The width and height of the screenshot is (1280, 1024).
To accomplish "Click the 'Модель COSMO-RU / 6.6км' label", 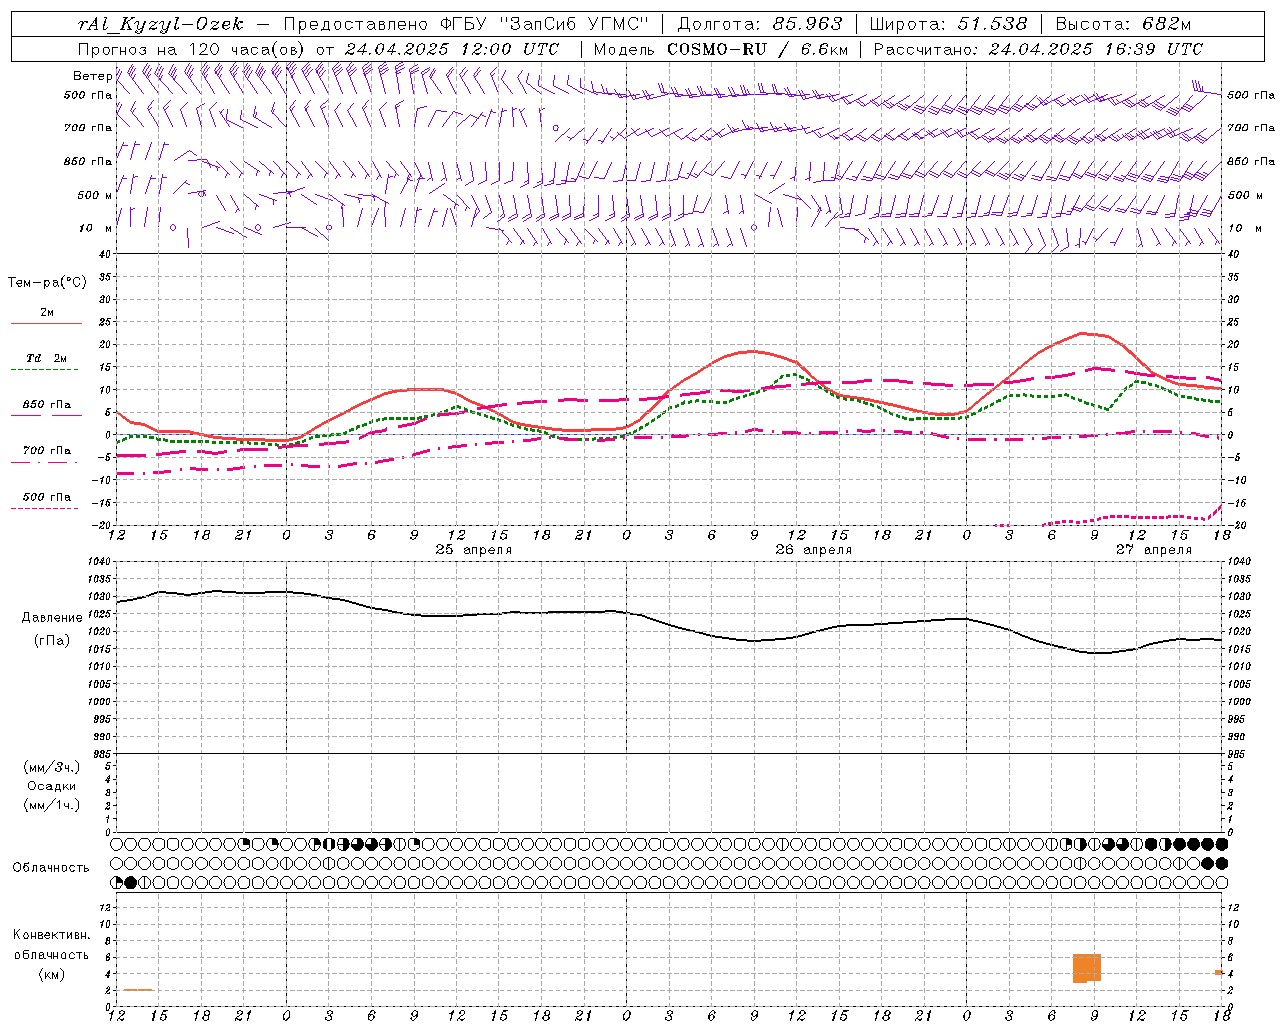I will click(x=720, y=49).
